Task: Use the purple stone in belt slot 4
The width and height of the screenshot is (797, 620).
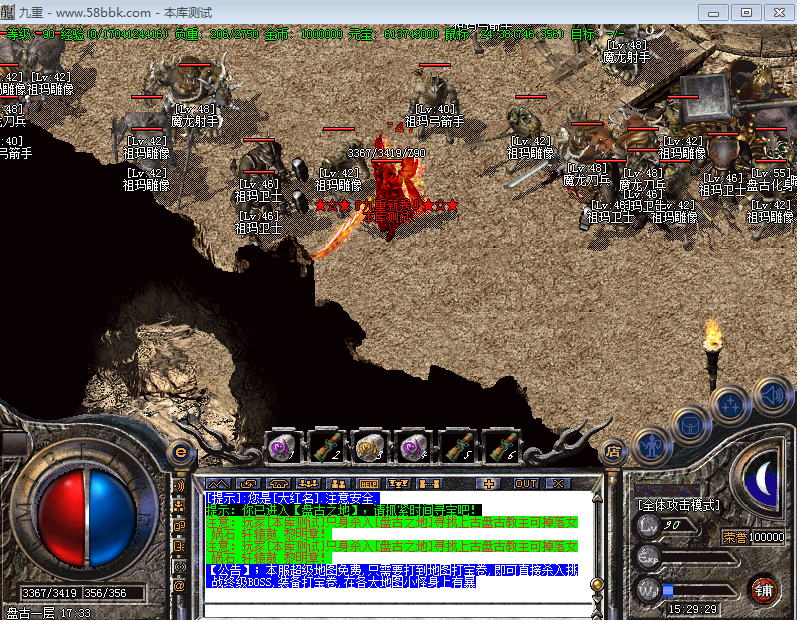Action: coord(413,448)
